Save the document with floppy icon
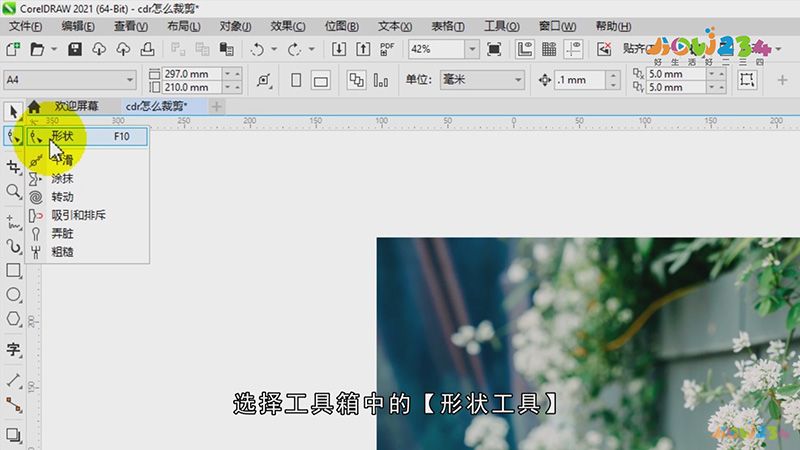 (75, 49)
